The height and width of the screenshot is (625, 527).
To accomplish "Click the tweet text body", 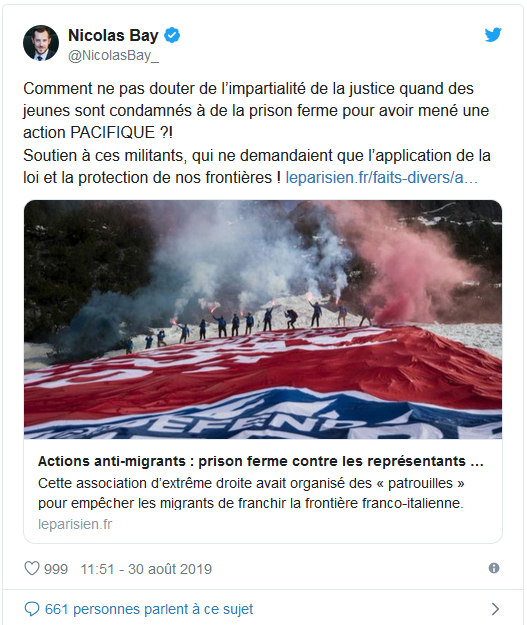I will click(x=257, y=133).
